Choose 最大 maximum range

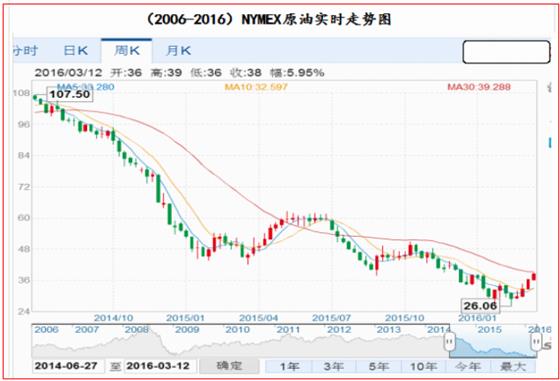(513, 366)
